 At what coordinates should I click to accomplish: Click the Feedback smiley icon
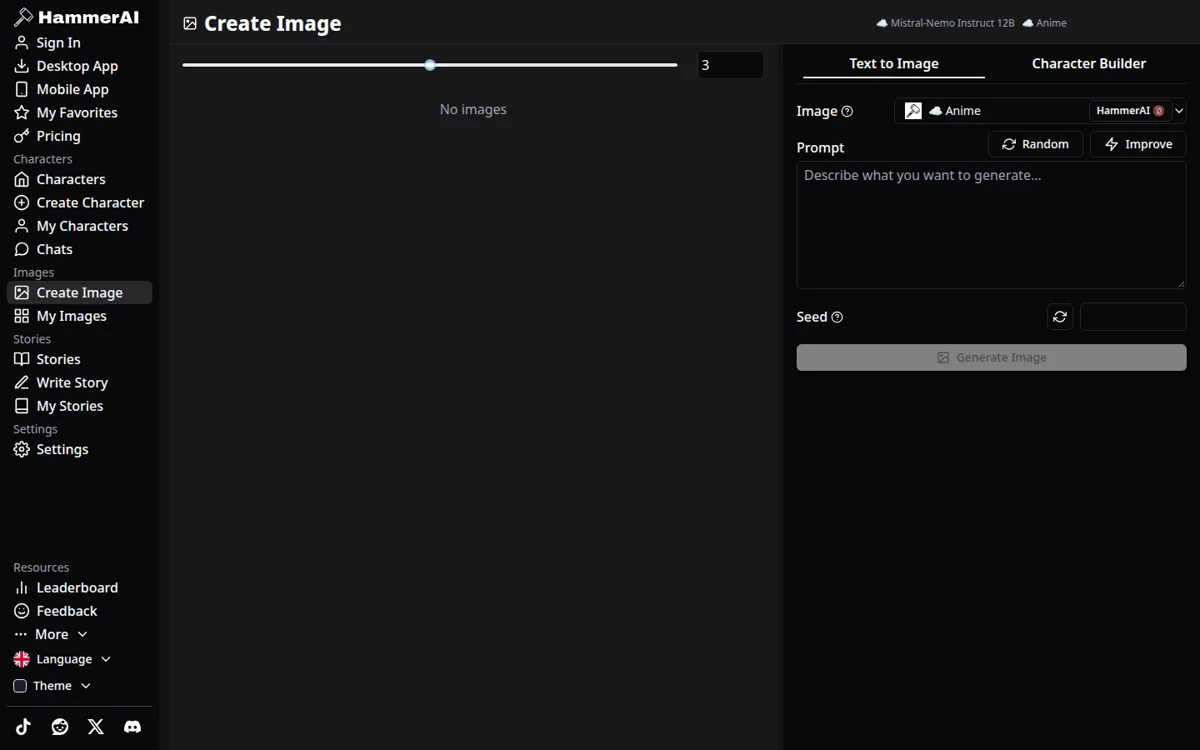[22, 611]
